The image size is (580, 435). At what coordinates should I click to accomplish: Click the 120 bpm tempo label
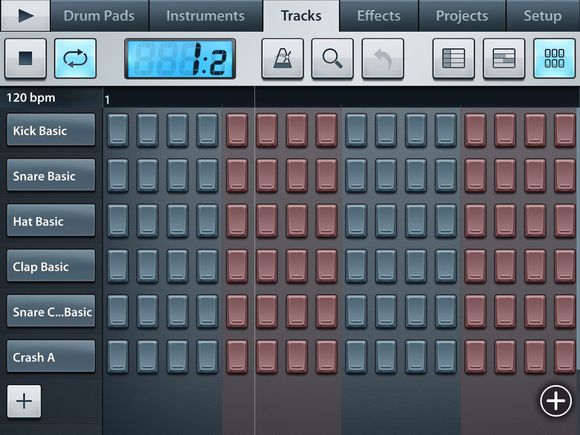coord(31,98)
